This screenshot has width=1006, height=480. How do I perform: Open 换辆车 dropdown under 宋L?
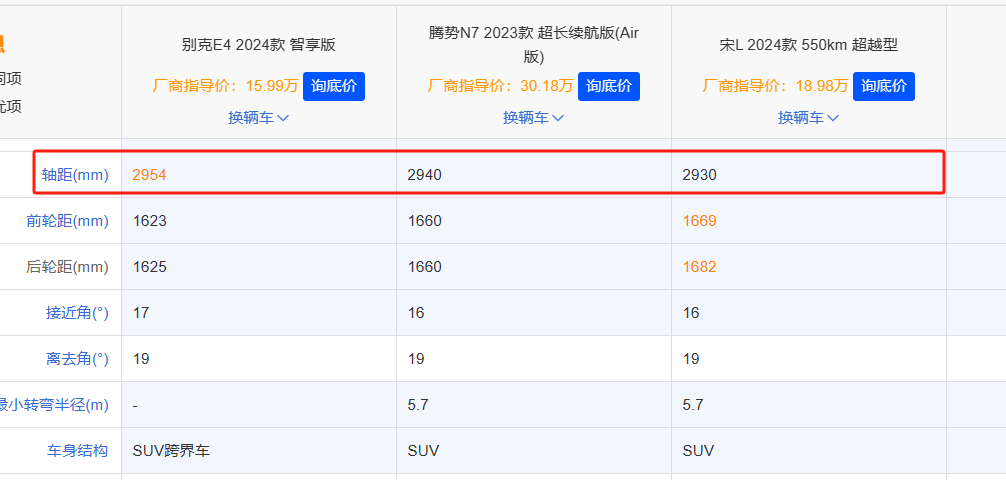pos(808,118)
